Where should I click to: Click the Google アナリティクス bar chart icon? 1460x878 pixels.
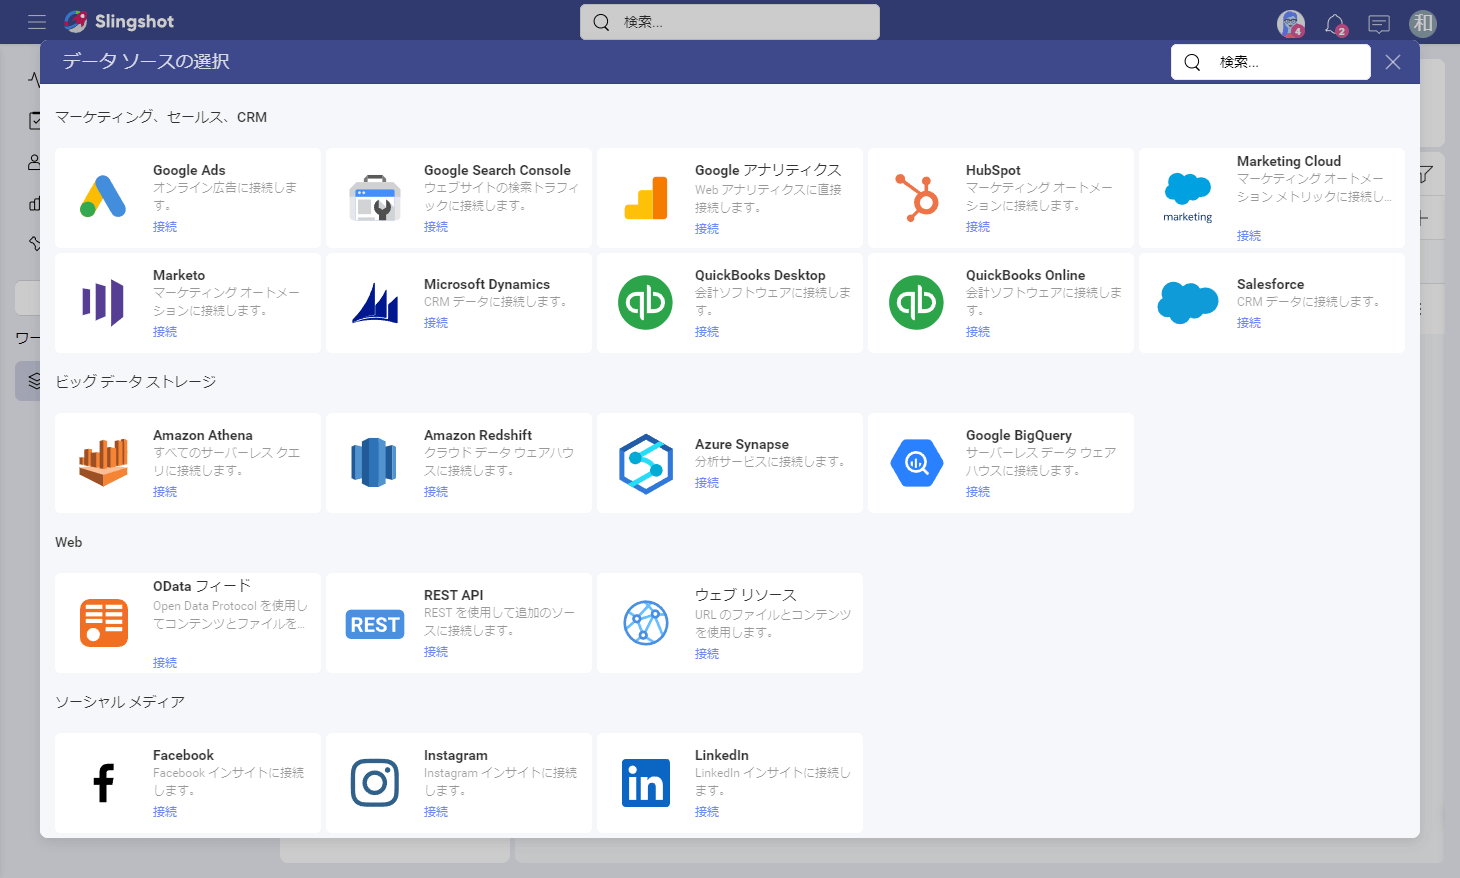click(x=646, y=198)
